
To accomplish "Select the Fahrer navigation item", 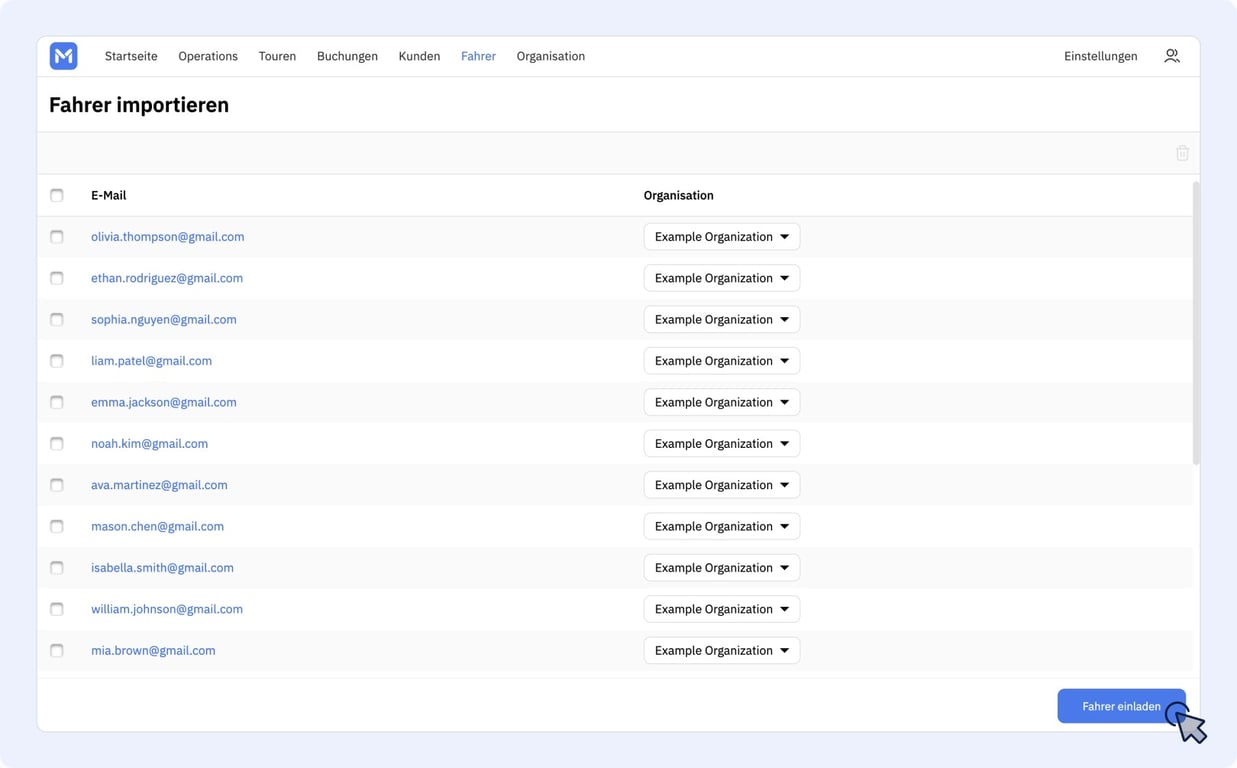I will [478, 56].
